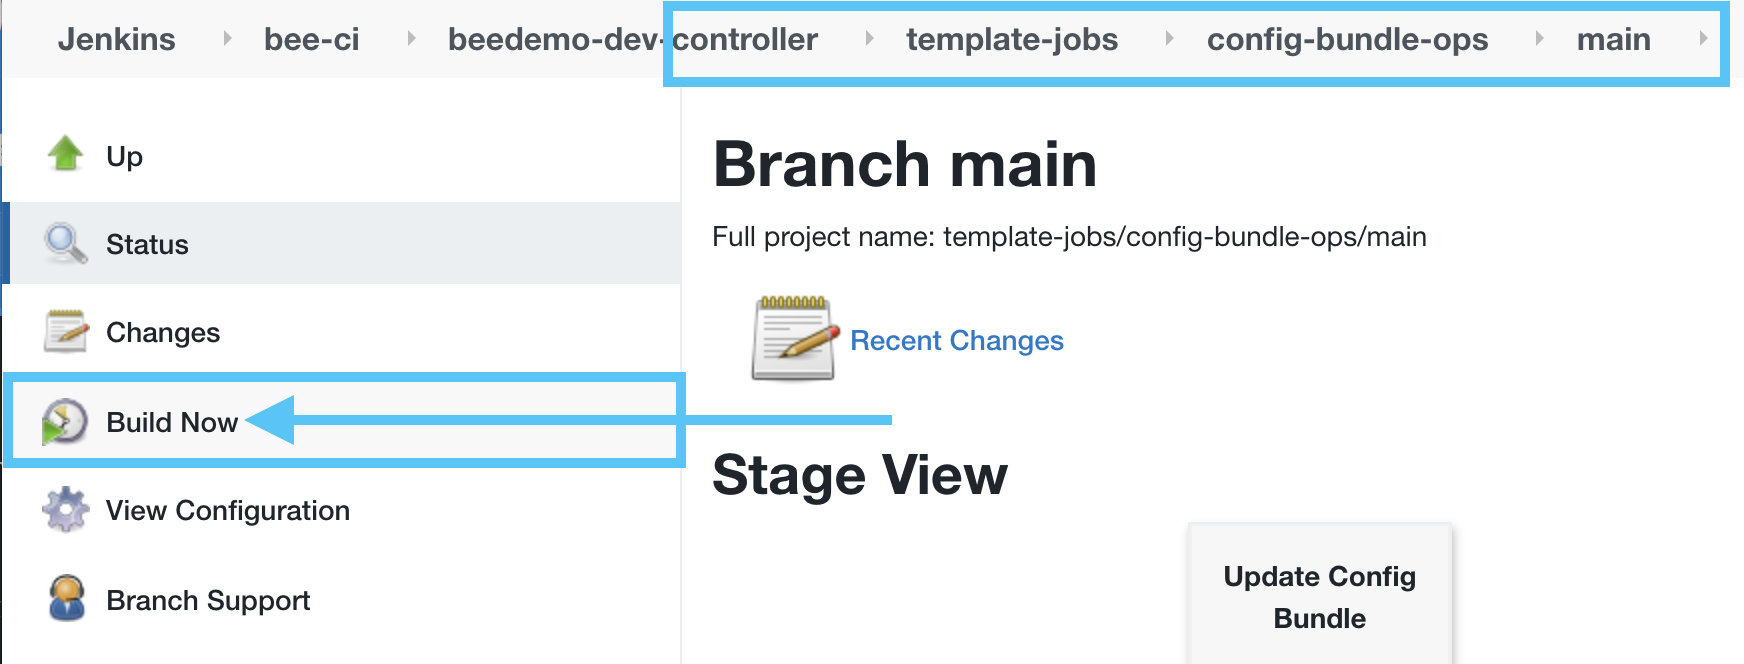The image size is (1744, 664).
Task: Select the Status magnifier icon
Action: coord(64,243)
